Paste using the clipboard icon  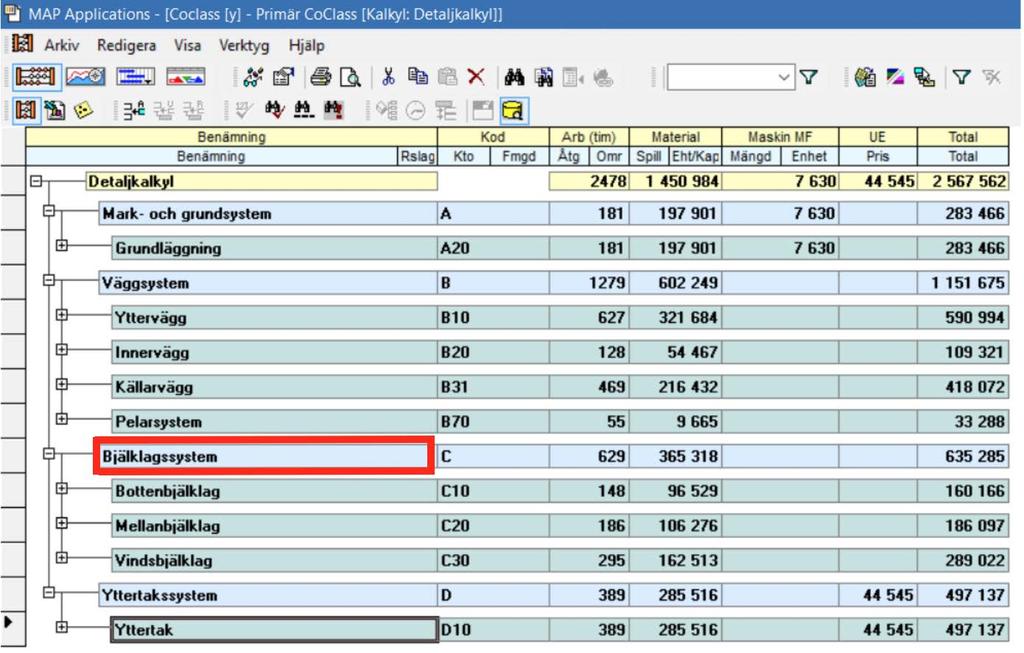(x=447, y=77)
